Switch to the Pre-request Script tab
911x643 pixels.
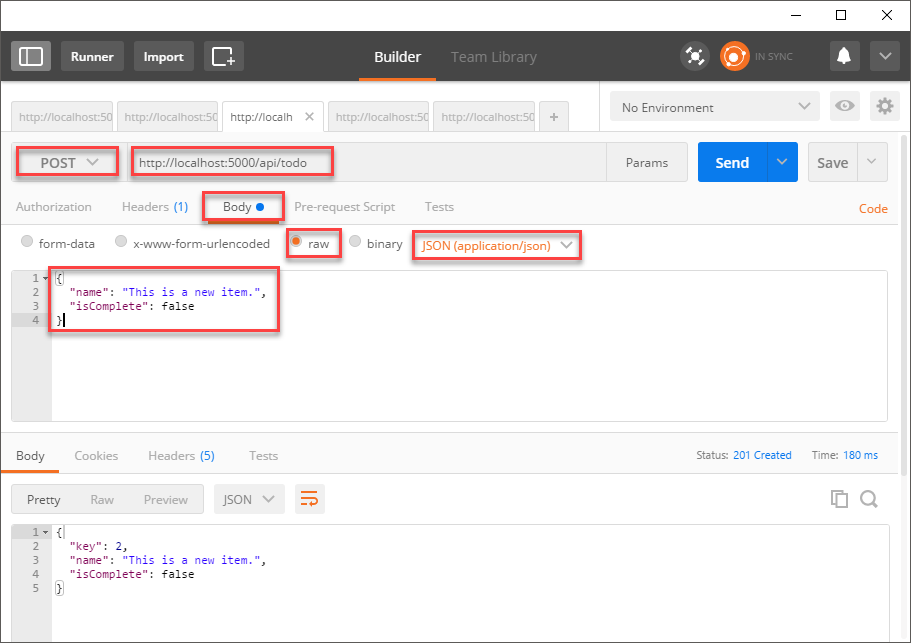(344, 207)
